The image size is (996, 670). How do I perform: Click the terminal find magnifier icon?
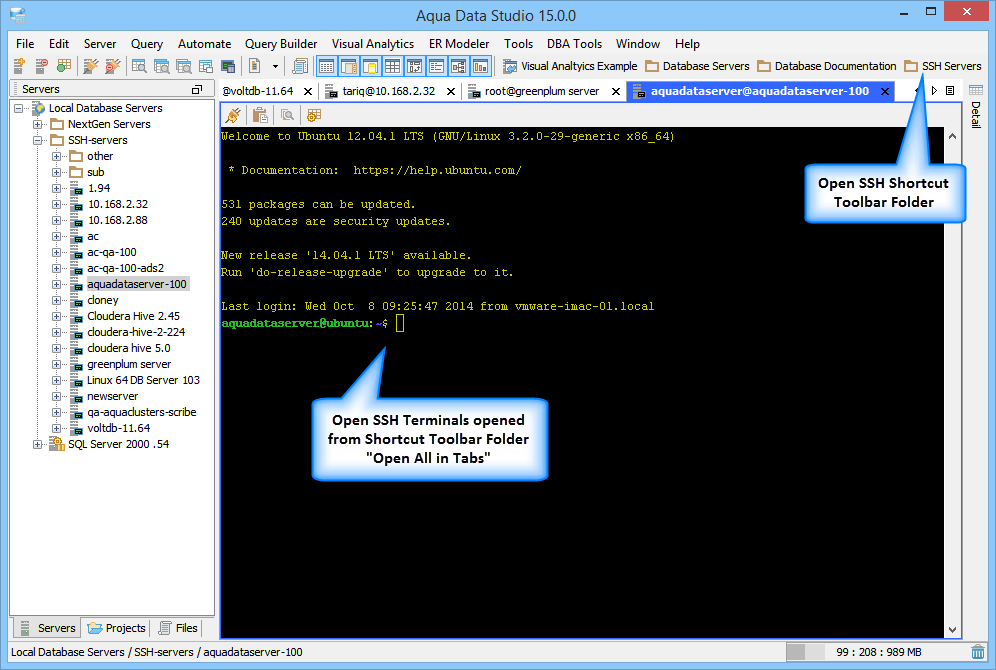(287, 115)
